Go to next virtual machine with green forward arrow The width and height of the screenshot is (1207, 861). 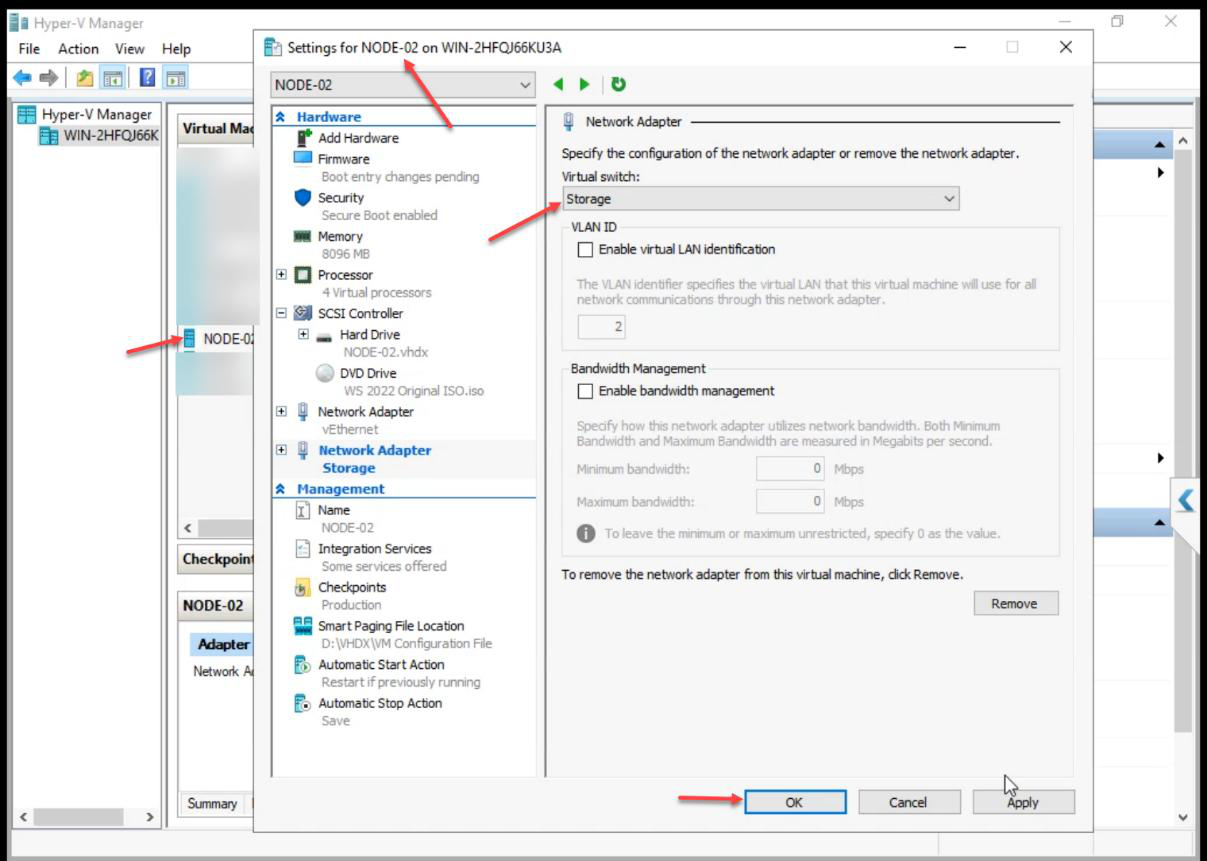pyautogui.click(x=585, y=85)
